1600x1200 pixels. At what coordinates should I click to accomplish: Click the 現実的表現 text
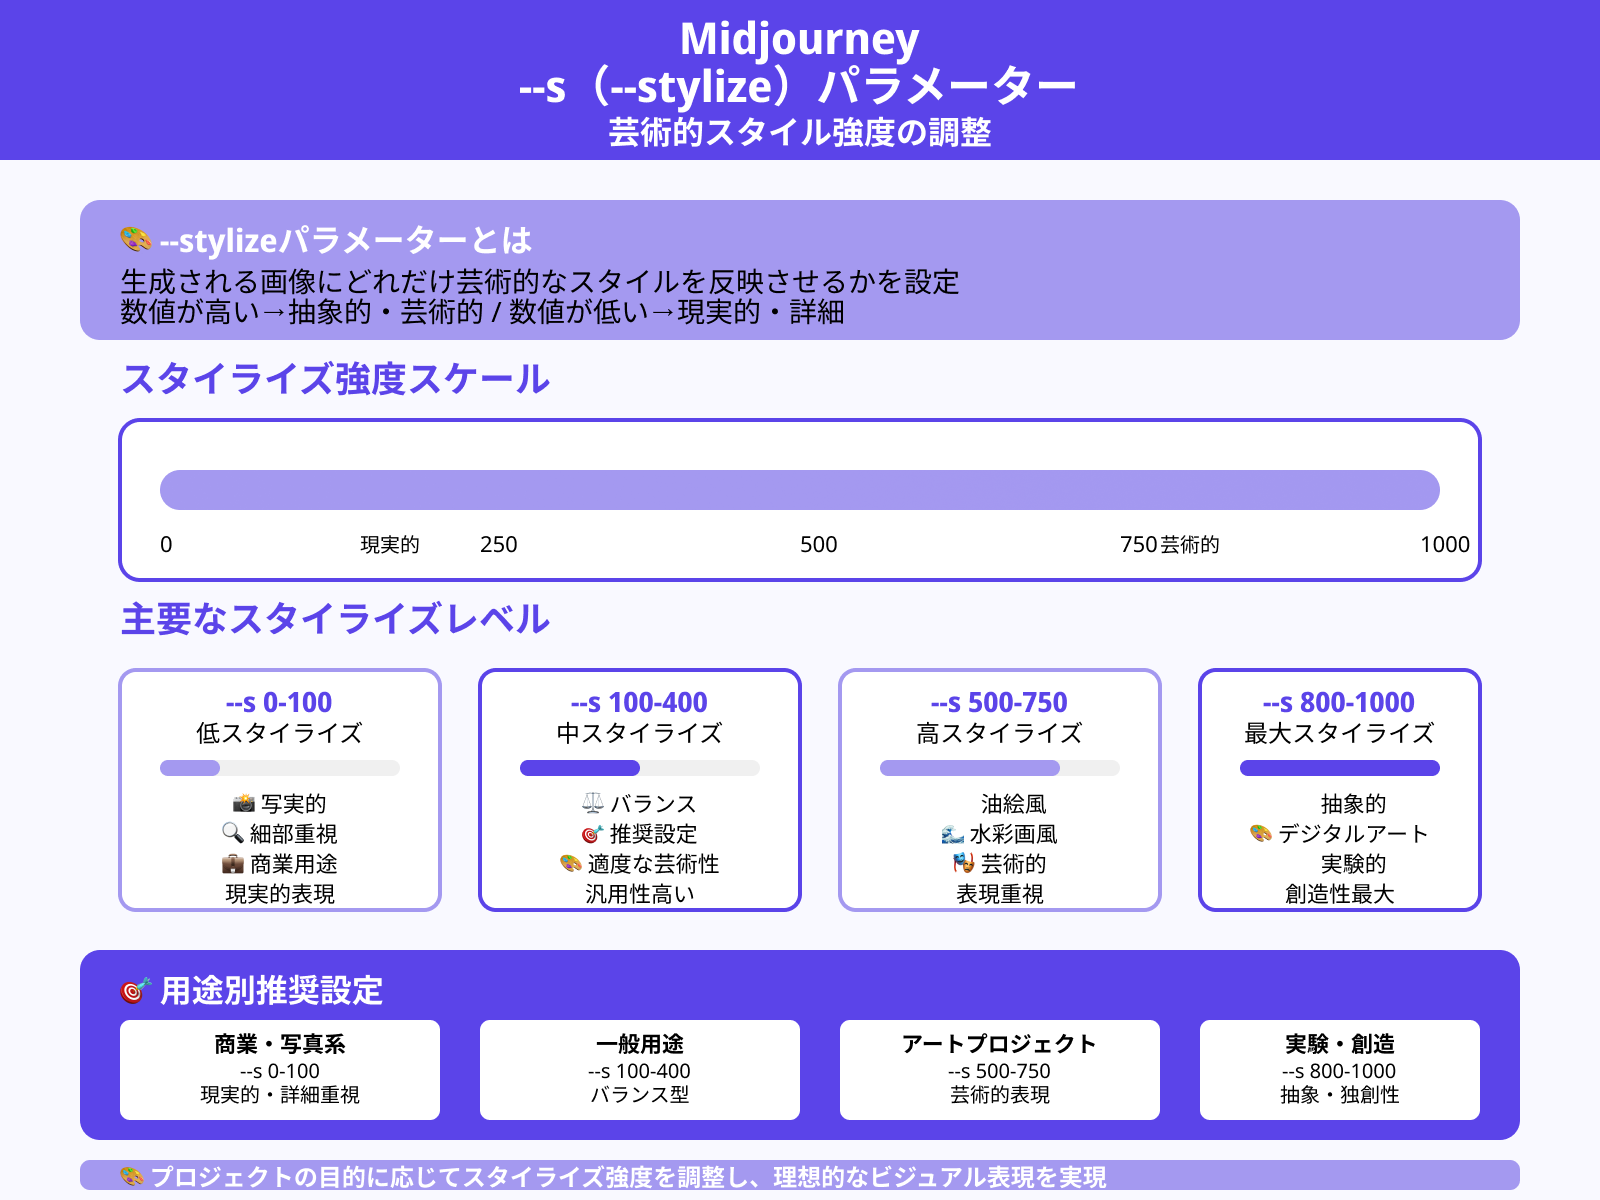tap(280, 894)
